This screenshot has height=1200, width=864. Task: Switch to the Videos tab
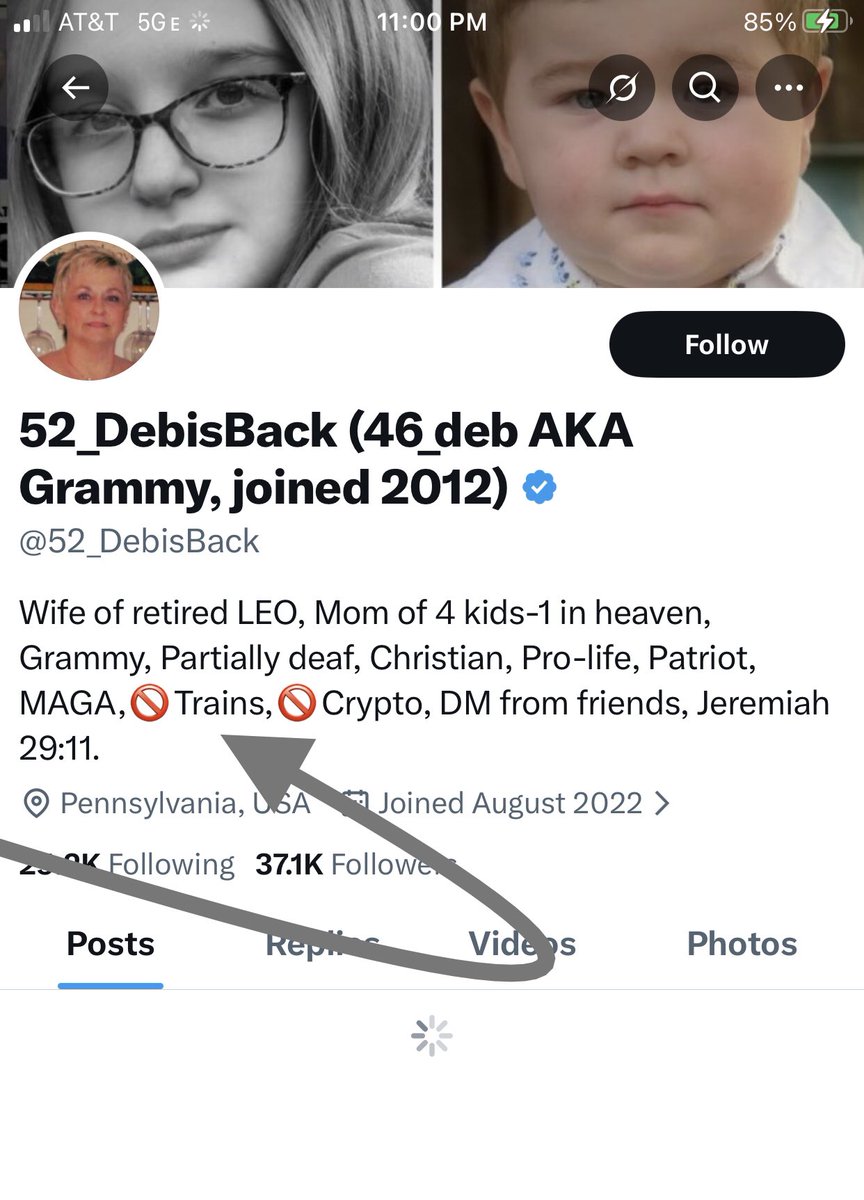click(x=522, y=944)
